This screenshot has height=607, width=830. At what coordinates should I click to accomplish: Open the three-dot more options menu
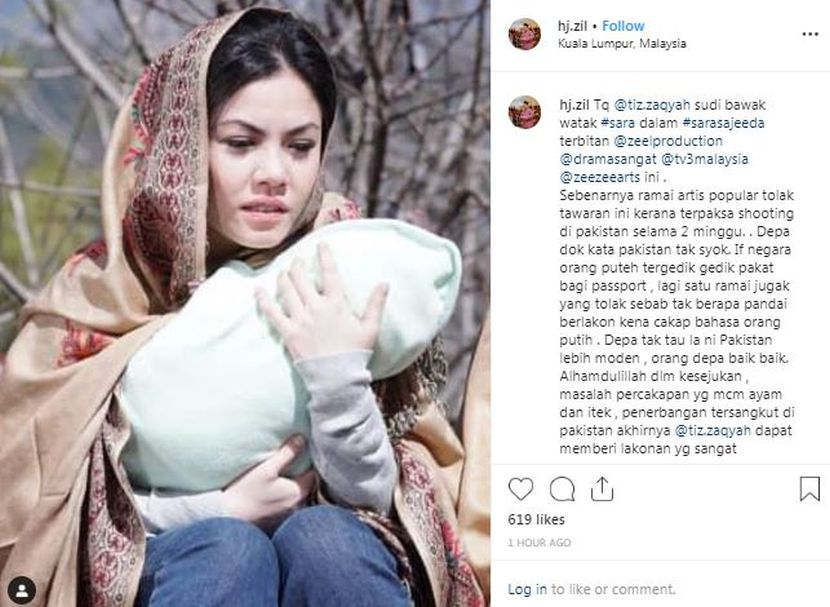click(810, 34)
